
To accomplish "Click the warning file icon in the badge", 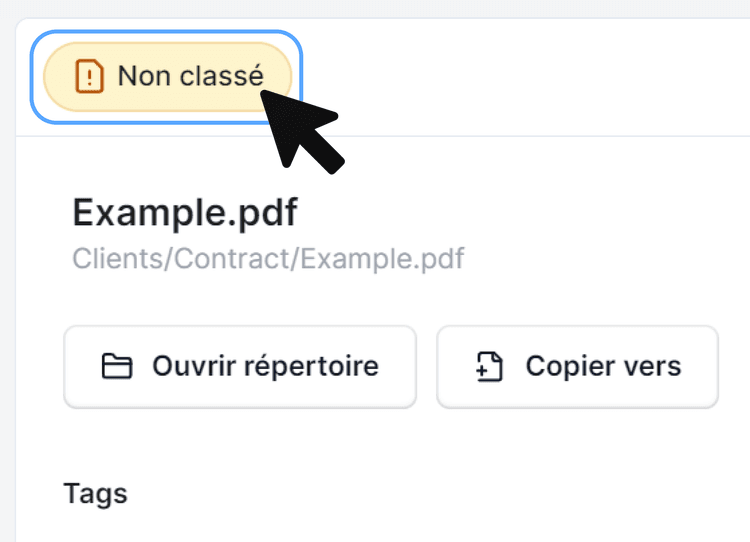I will pos(90,76).
